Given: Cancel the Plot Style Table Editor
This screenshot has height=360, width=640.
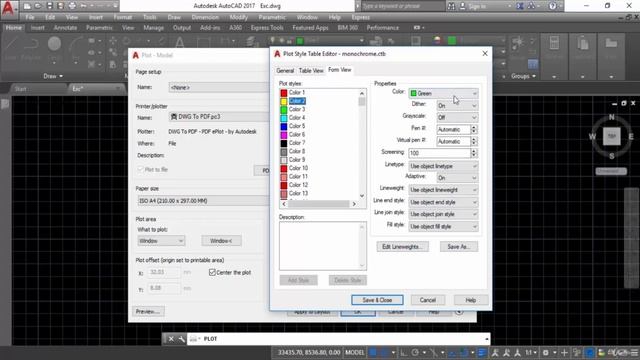Looking at the screenshot, I should tap(428, 300).
